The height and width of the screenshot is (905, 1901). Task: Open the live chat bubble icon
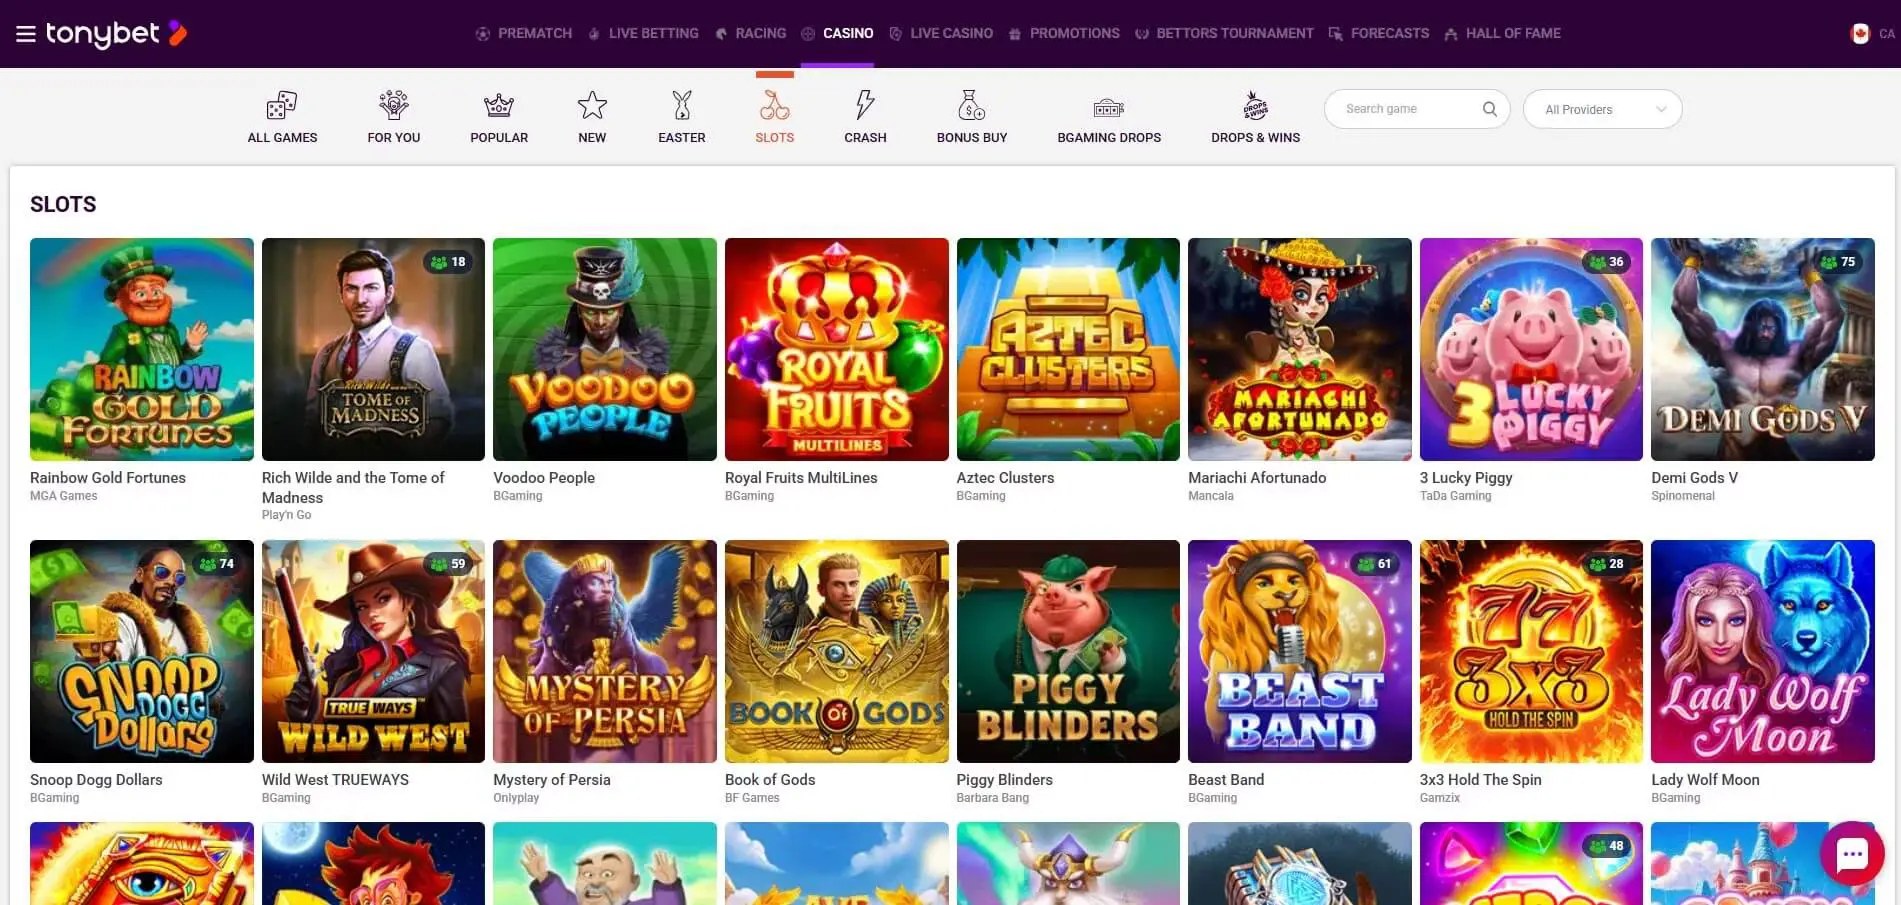point(1852,853)
